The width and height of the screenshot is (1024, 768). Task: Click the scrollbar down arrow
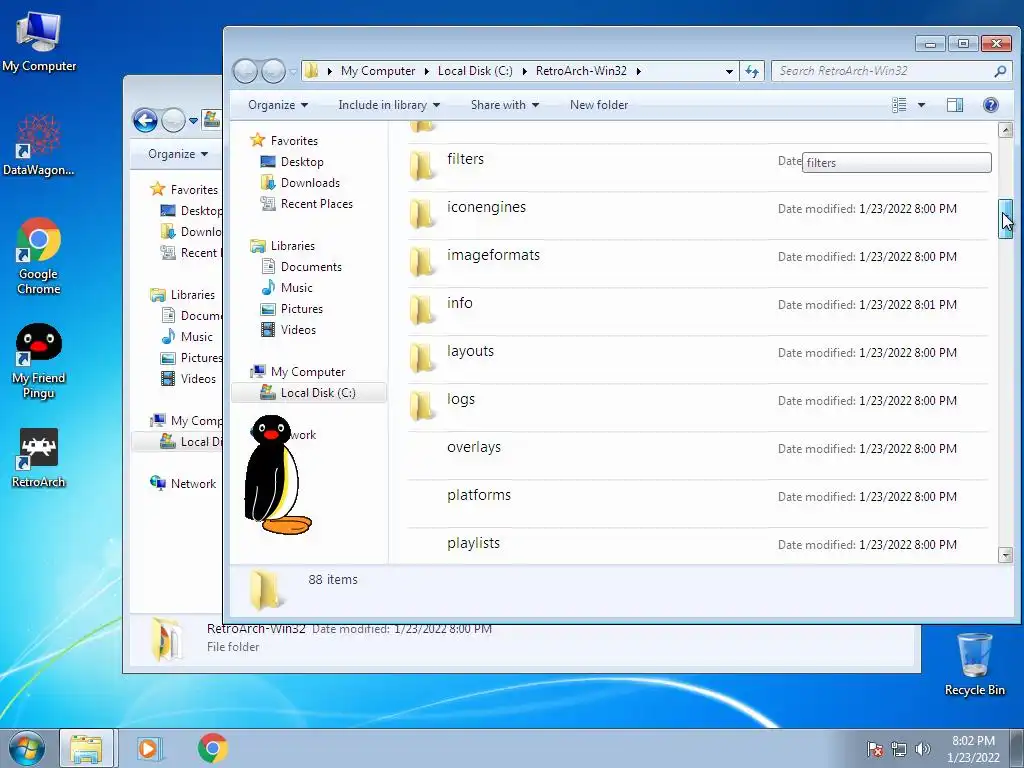point(1006,556)
